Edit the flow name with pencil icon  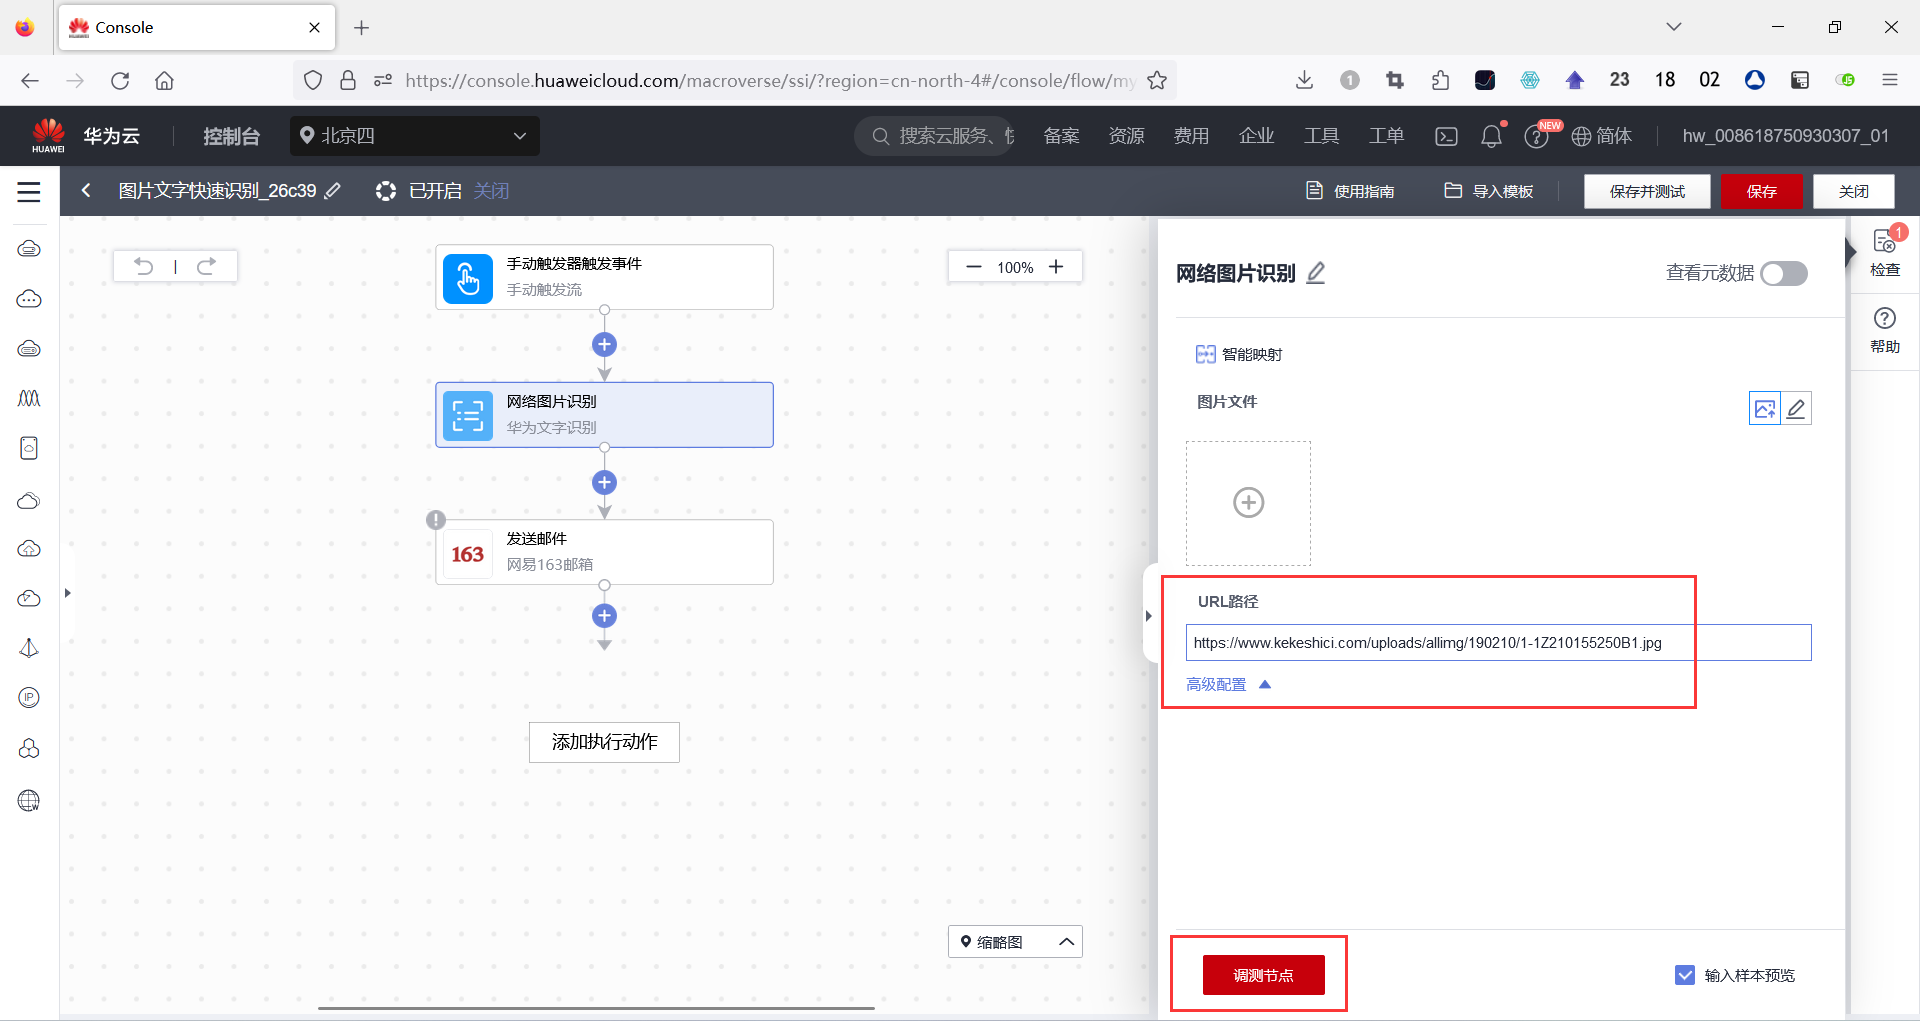pyautogui.click(x=333, y=190)
